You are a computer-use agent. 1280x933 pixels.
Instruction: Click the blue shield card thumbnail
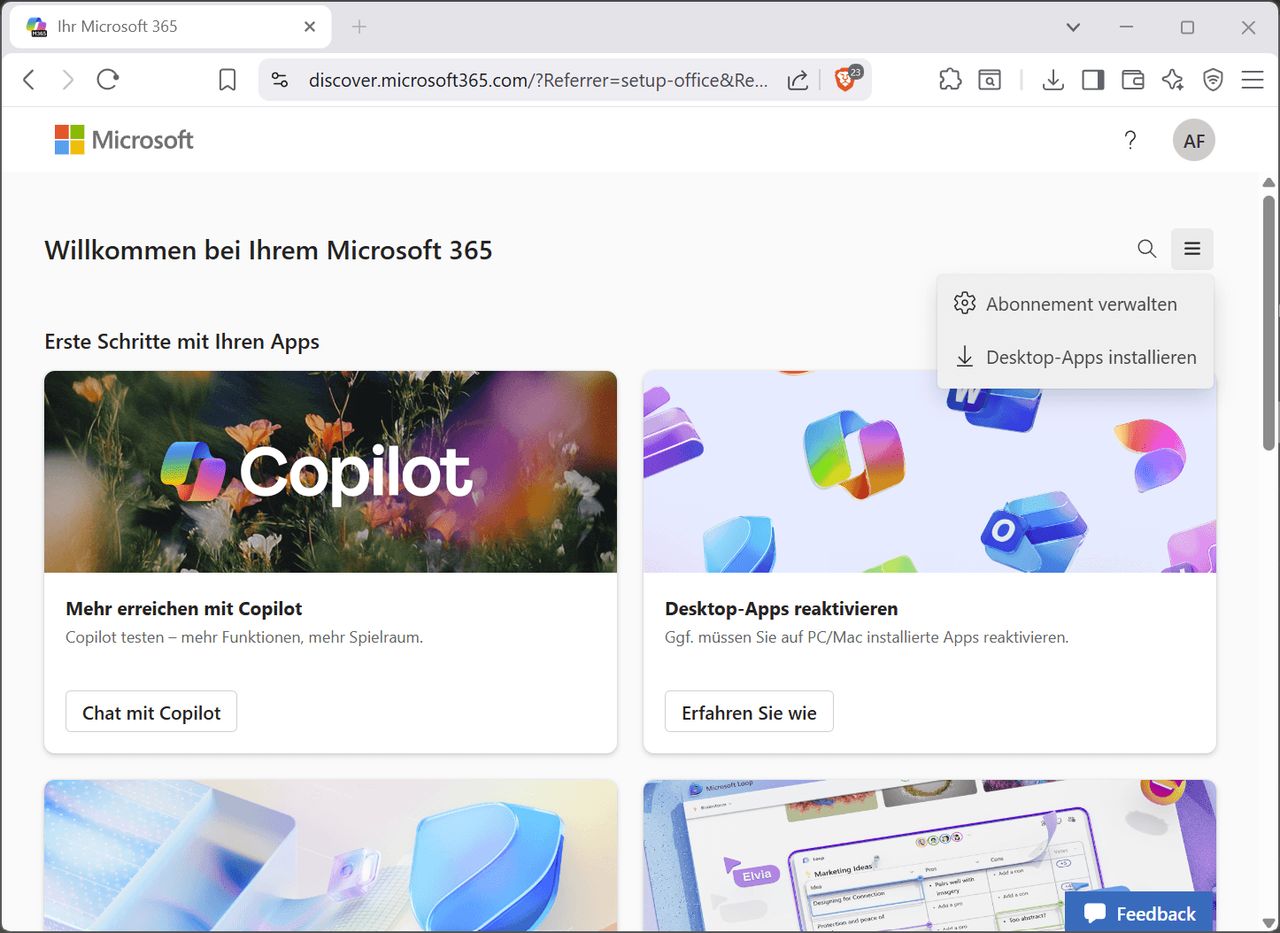pyautogui.click(x=331, y=856)
